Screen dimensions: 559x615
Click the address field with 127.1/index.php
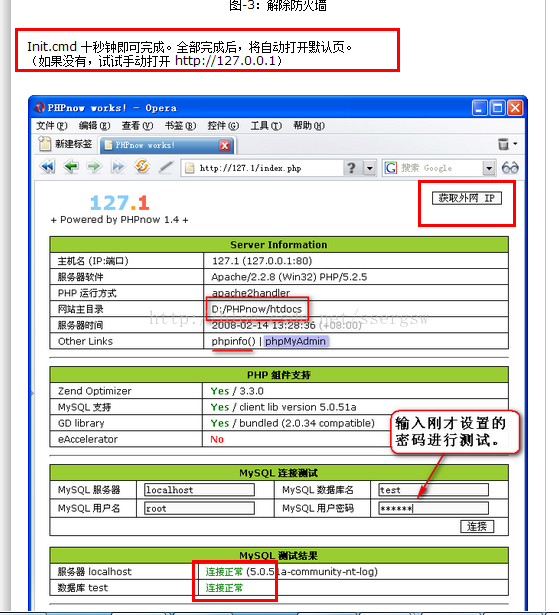point(262,168)
